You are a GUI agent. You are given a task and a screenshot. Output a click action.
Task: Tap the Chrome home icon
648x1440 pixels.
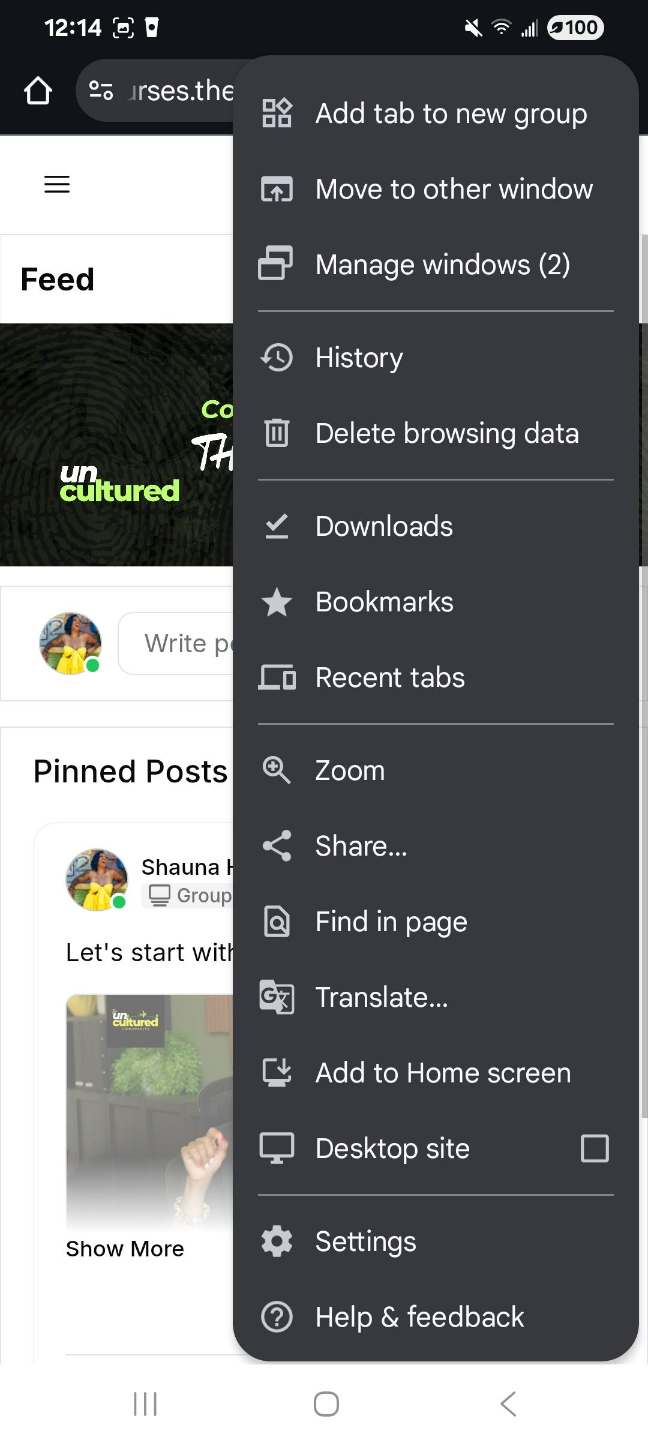pyautogui.click(x=38, y=92)
